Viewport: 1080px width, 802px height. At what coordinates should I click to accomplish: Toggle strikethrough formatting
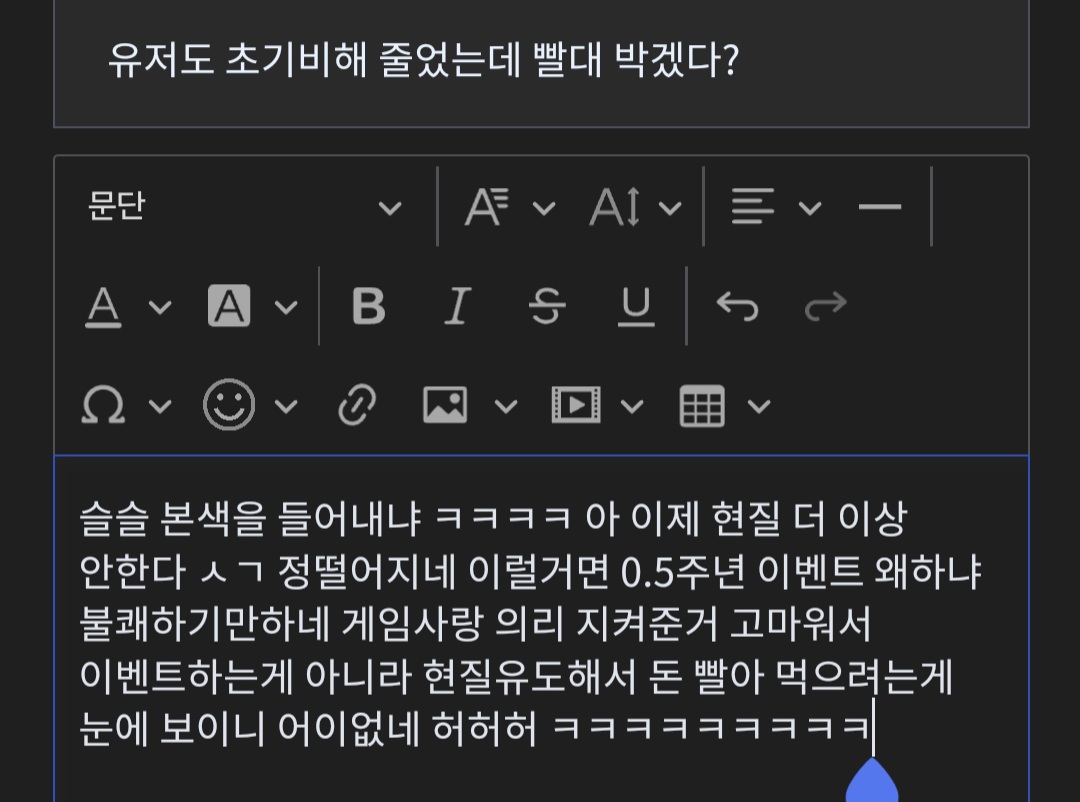click(x=547, y=305)
